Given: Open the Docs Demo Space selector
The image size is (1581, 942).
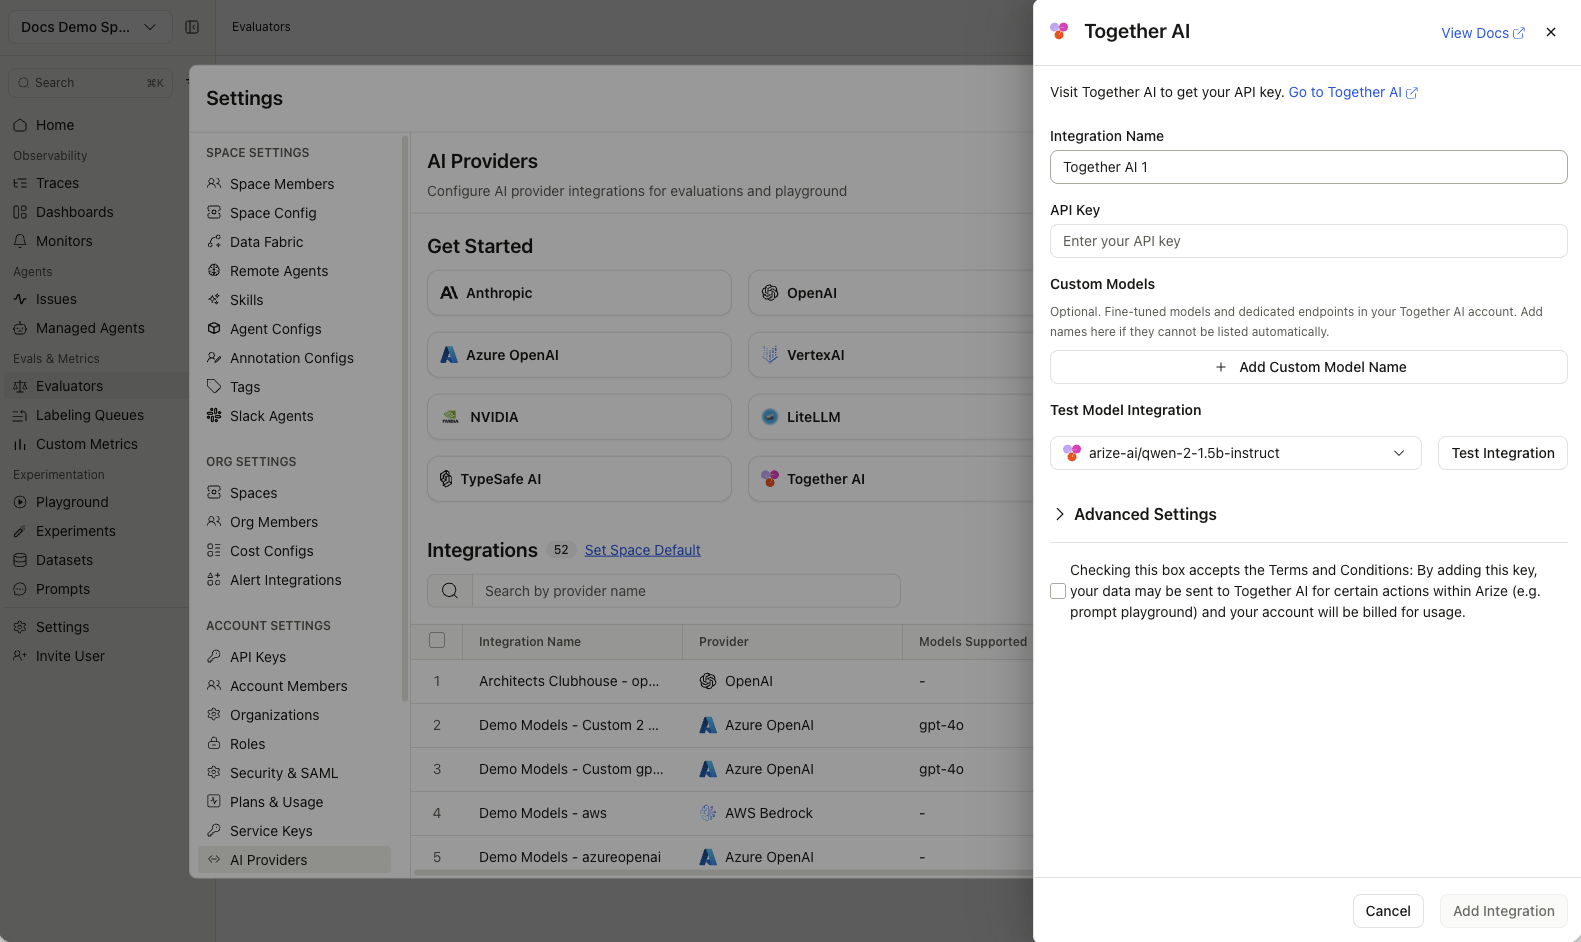Looking at the screenshot, I should (x=88, y=27).
